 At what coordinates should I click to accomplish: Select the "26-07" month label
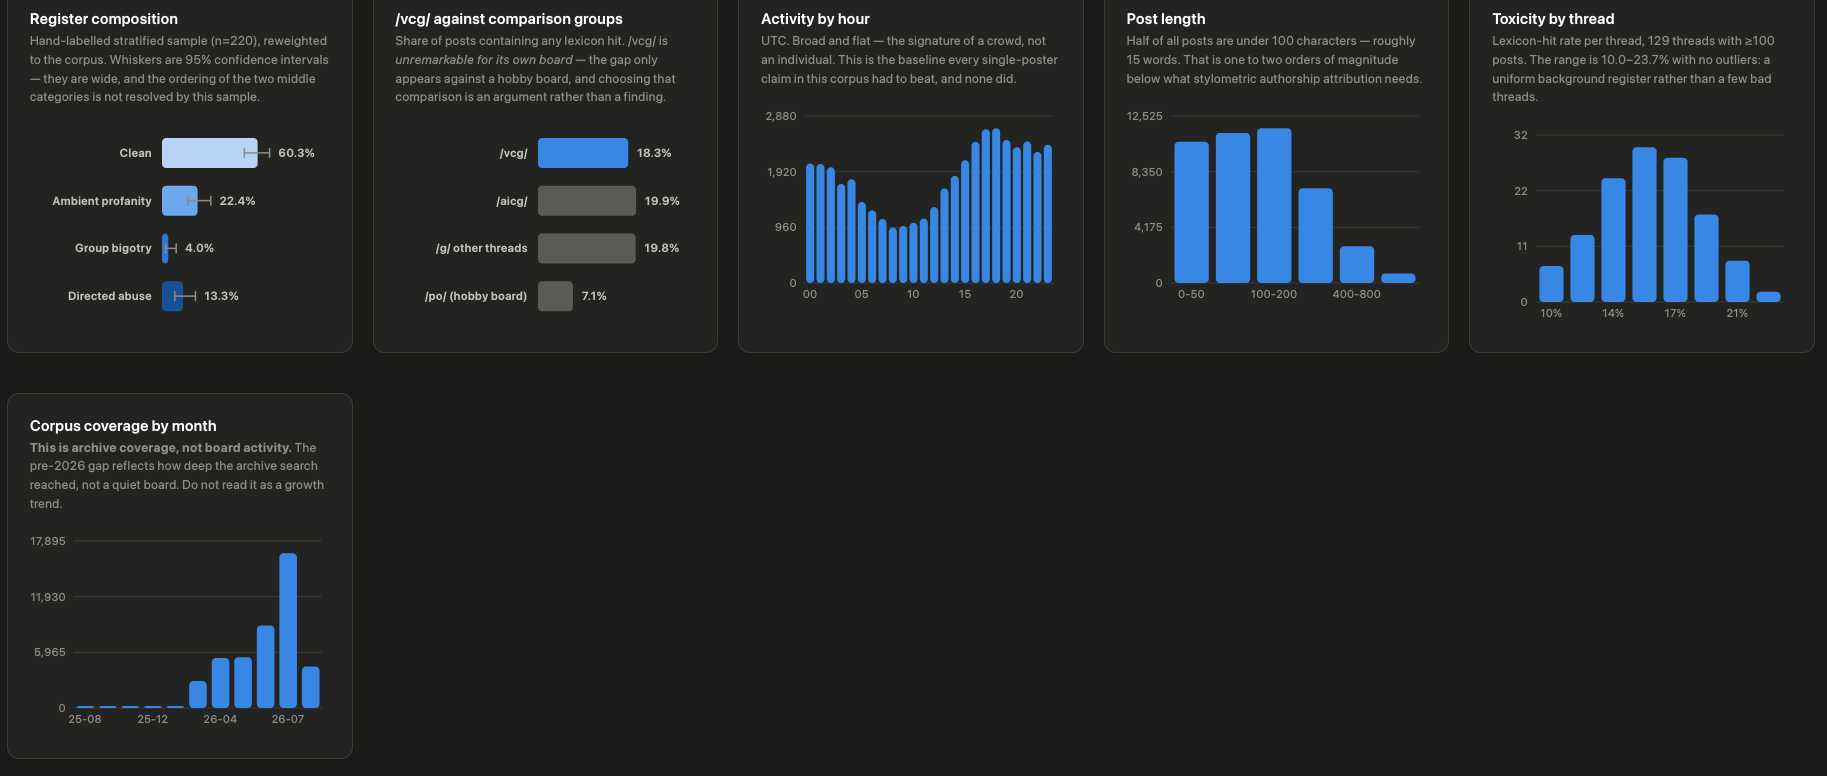tap(288, 719)
